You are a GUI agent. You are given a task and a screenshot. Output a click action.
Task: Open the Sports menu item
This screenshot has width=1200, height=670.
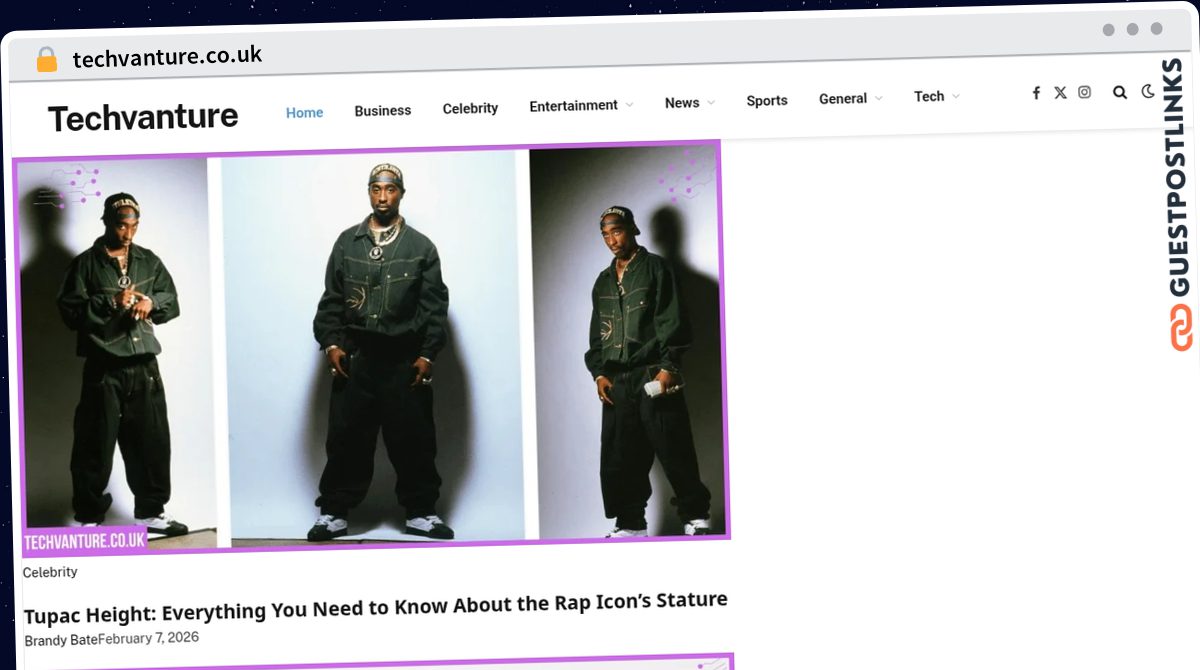767,100
